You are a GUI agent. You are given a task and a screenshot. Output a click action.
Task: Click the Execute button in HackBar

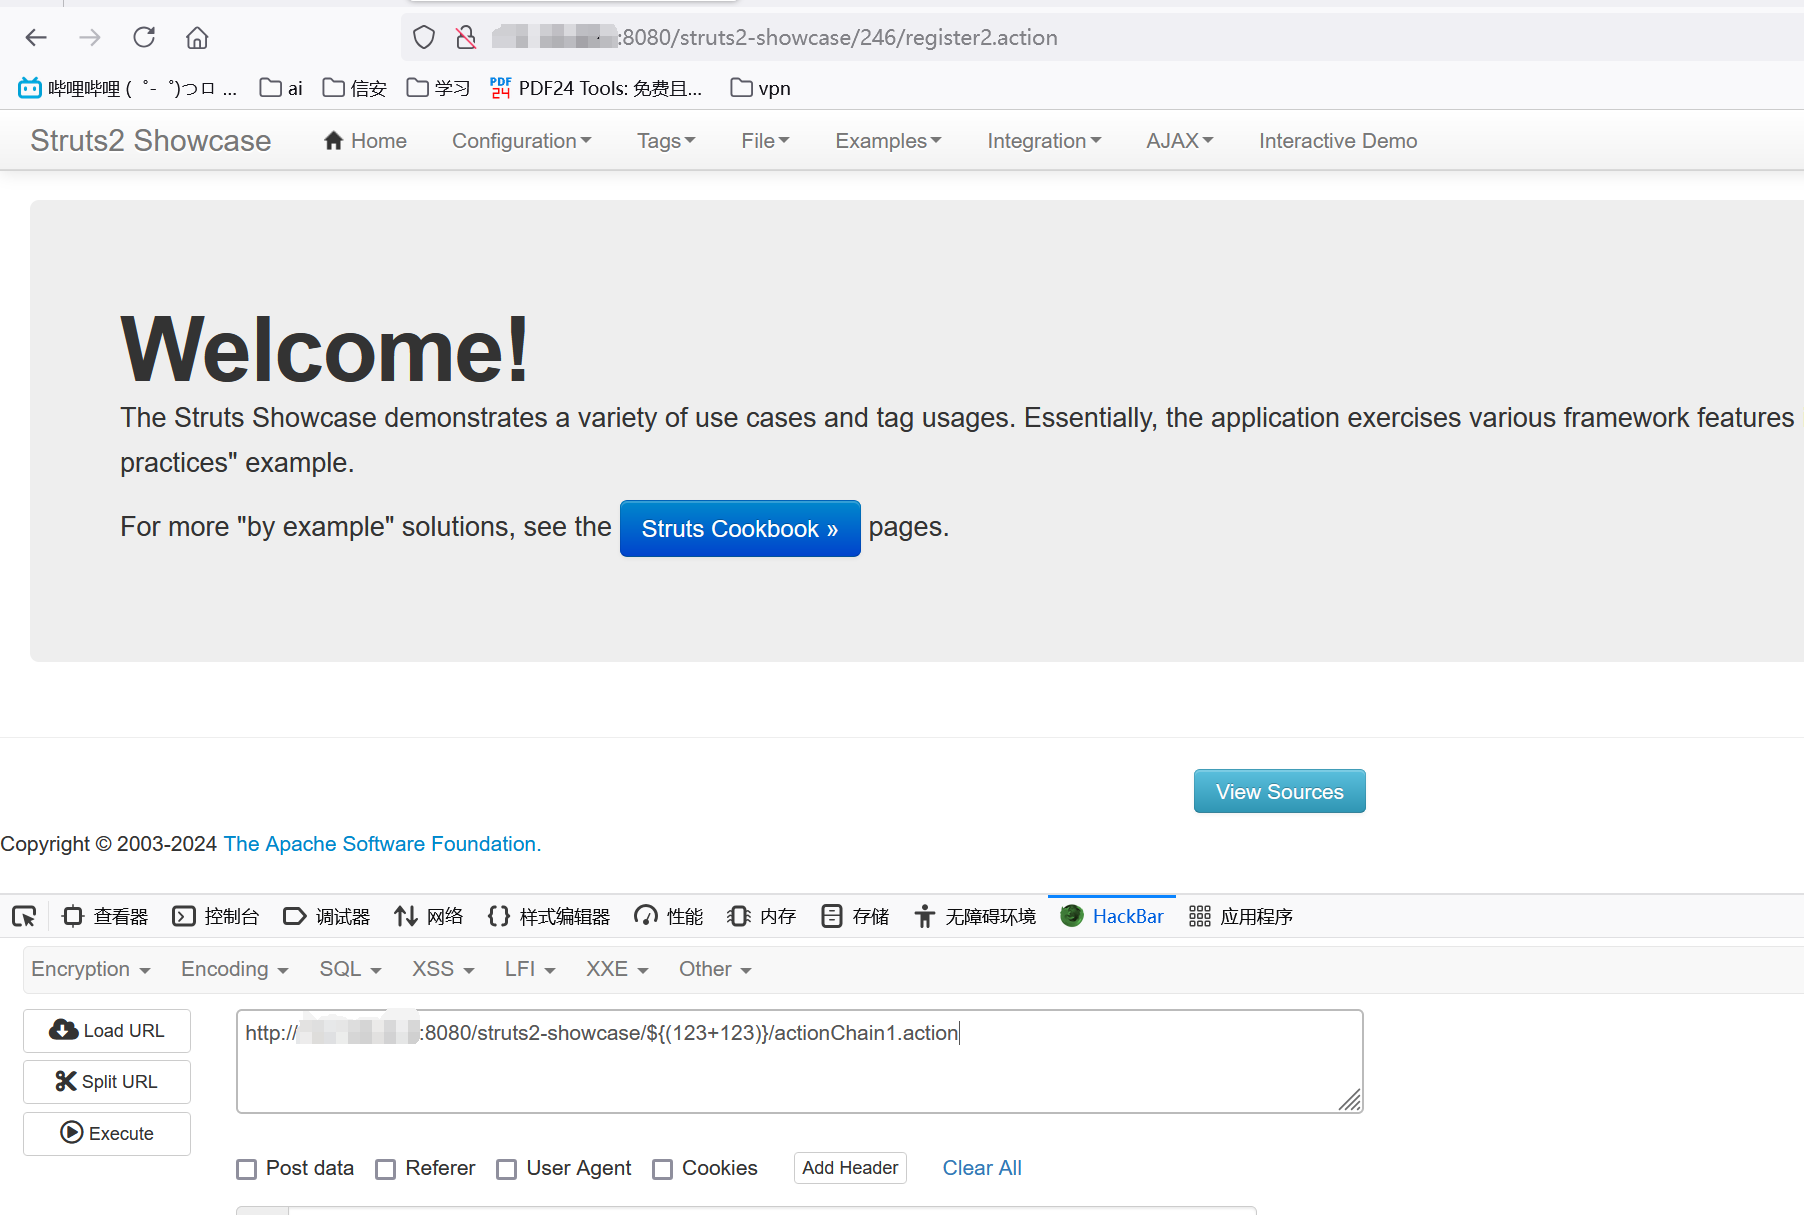[107, 1134]
